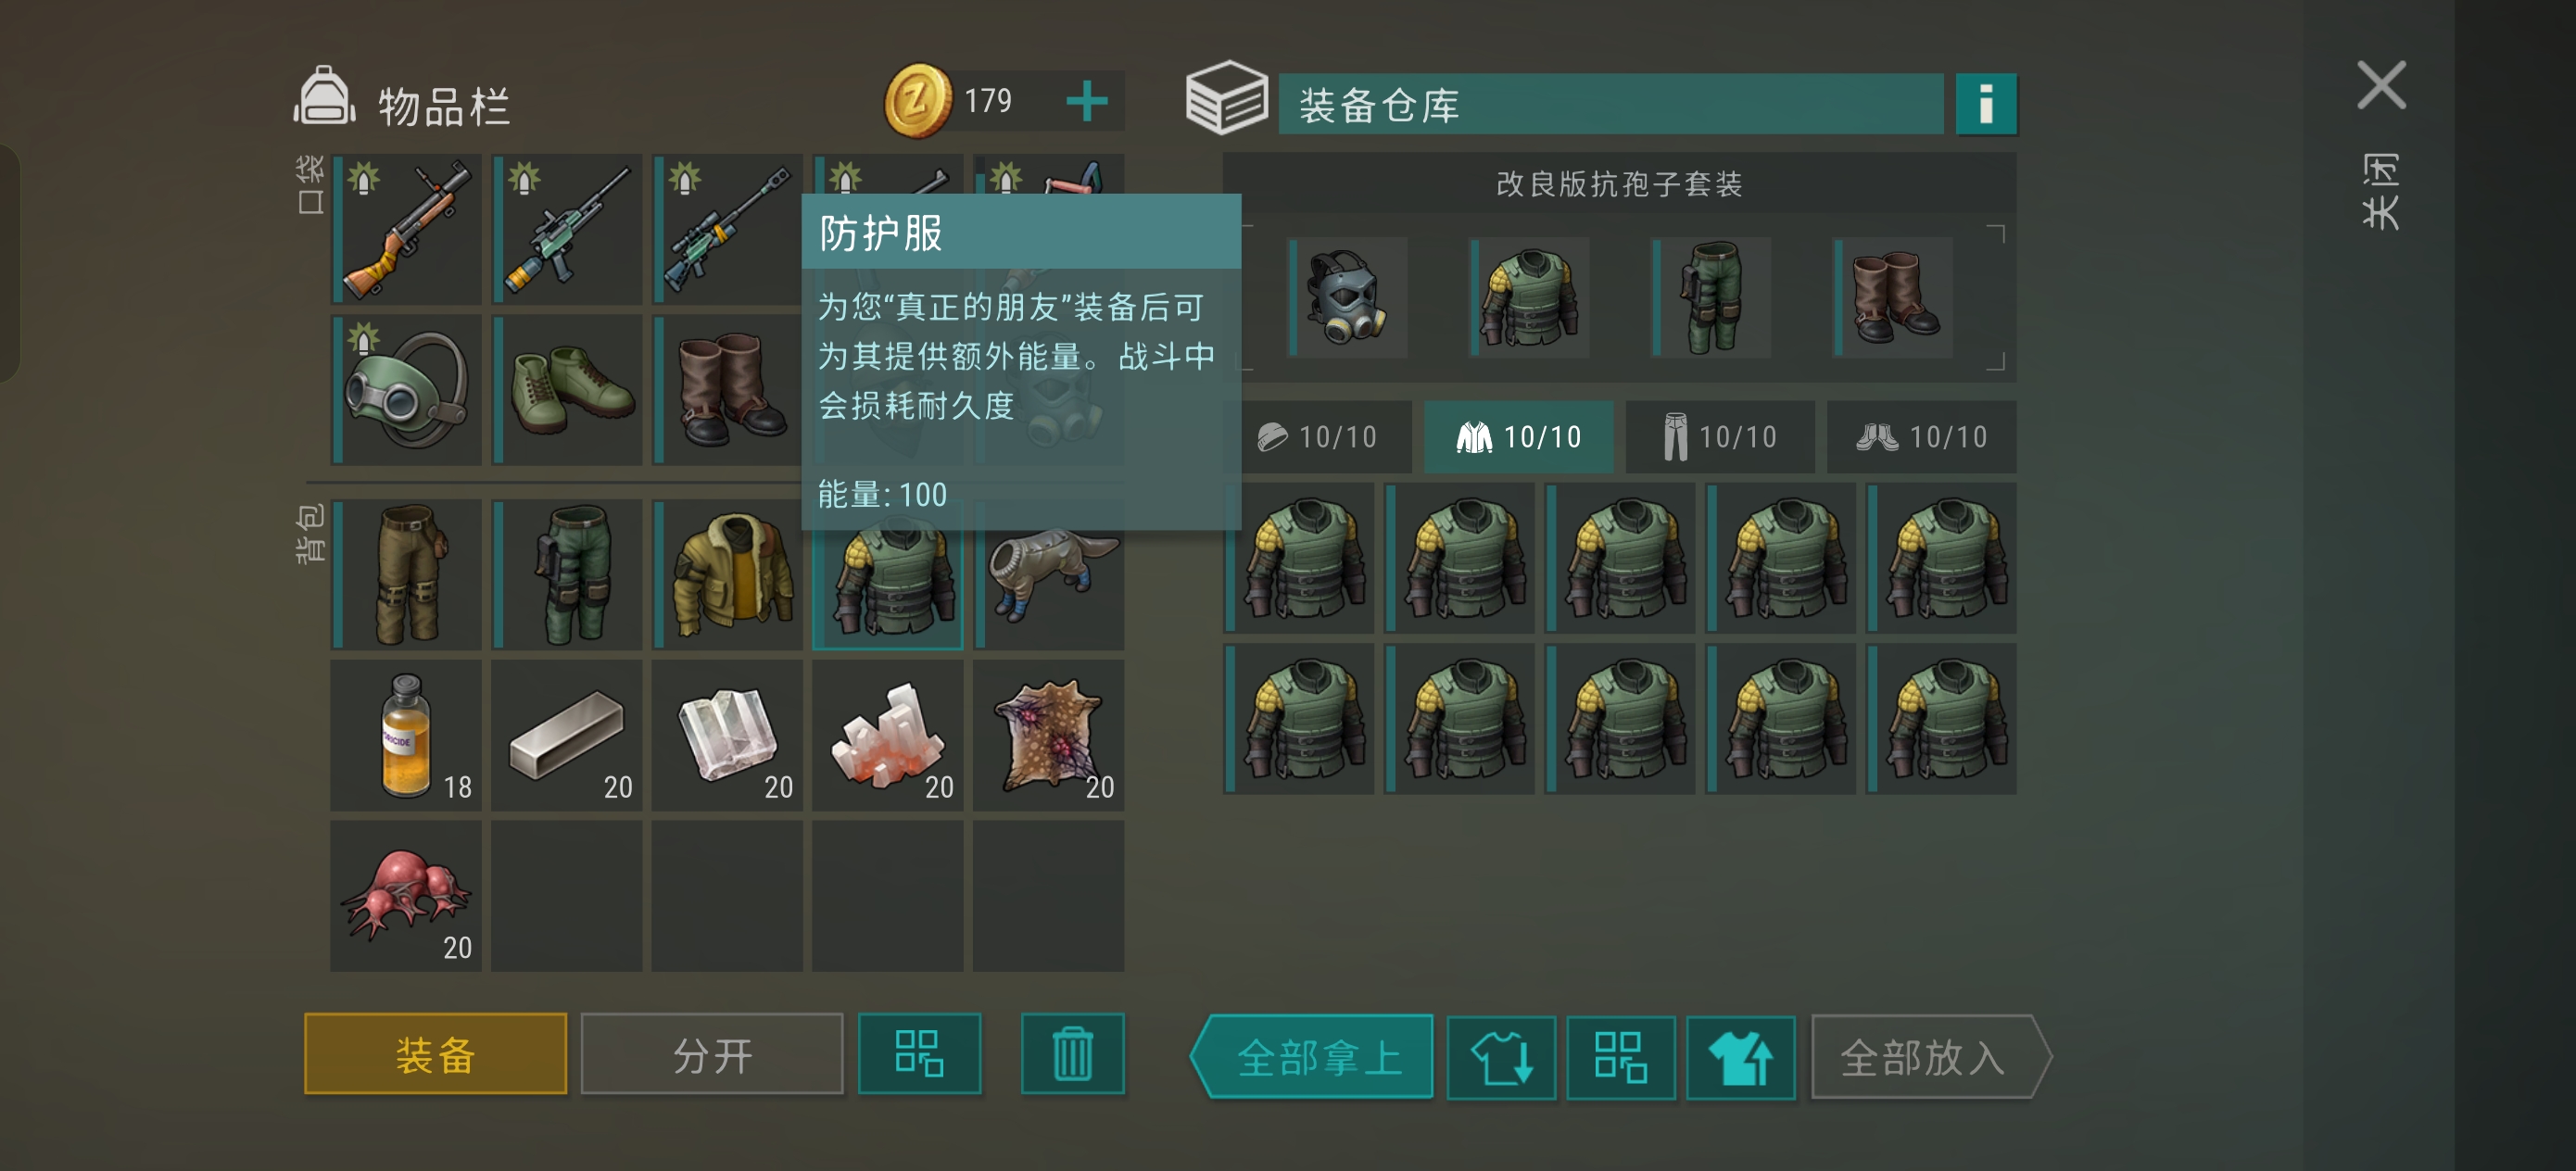Click the inventory trash can icon
2576x1171 pixels.
(1072, 1053)
